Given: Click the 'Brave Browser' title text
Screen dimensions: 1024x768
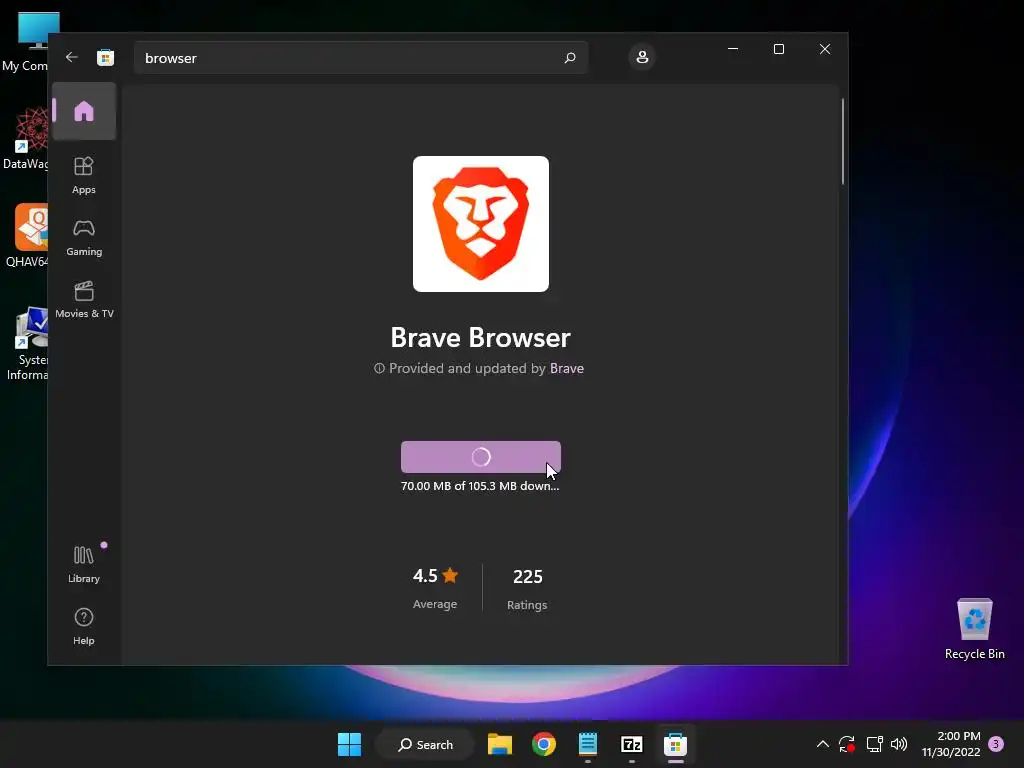Looking at the screenshot, I should 481,338.
